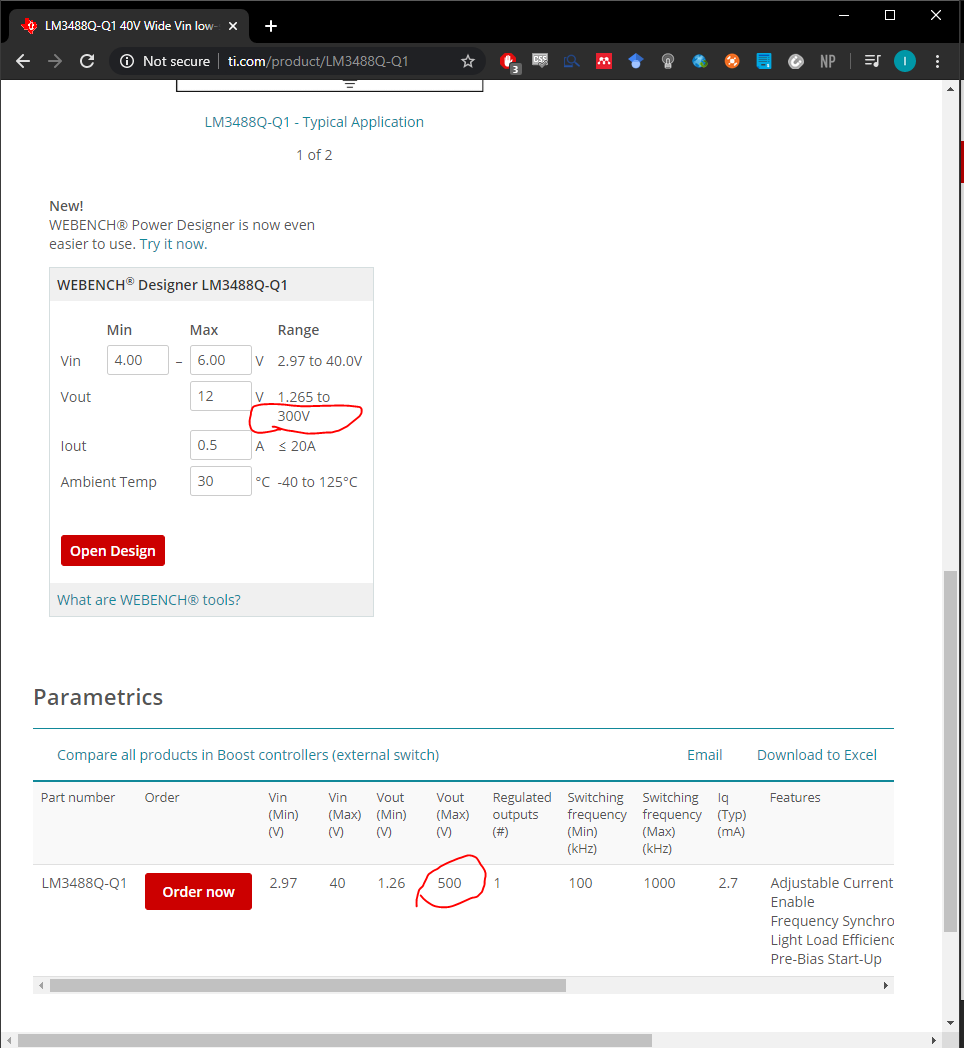Click the Open Design button
Image resolution: width=964 pixels, height=1048 pixels.
coord(113,551)
